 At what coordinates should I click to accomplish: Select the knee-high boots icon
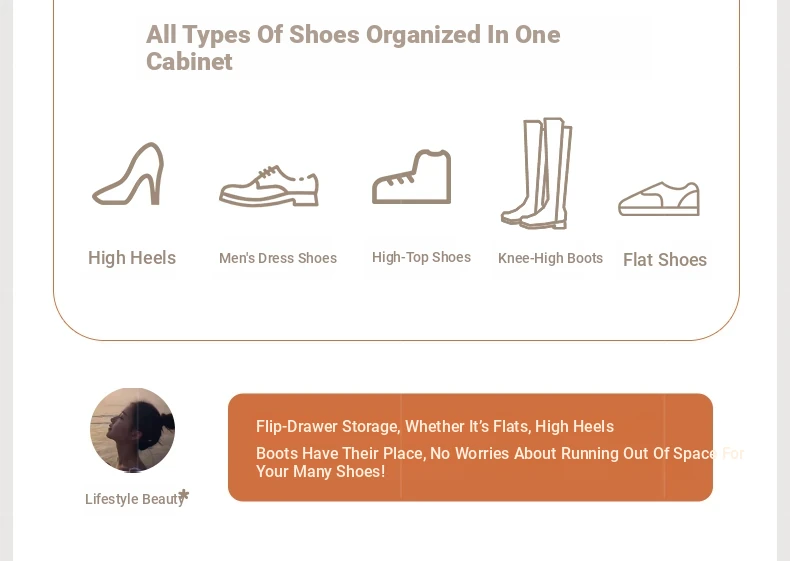coord(537,173)
